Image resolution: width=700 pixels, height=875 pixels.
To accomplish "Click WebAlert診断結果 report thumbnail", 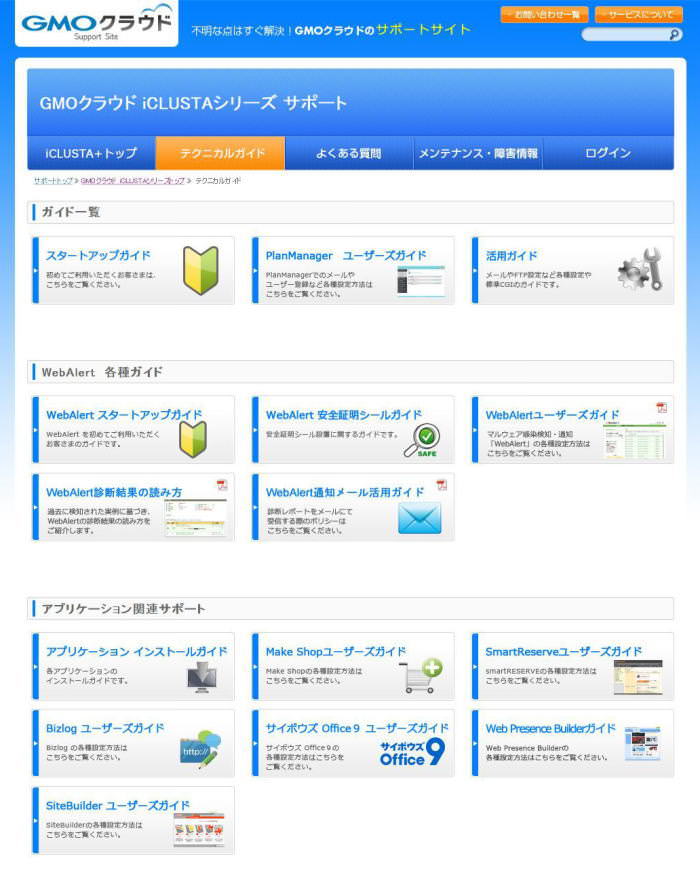I will (x=195, y=518).
